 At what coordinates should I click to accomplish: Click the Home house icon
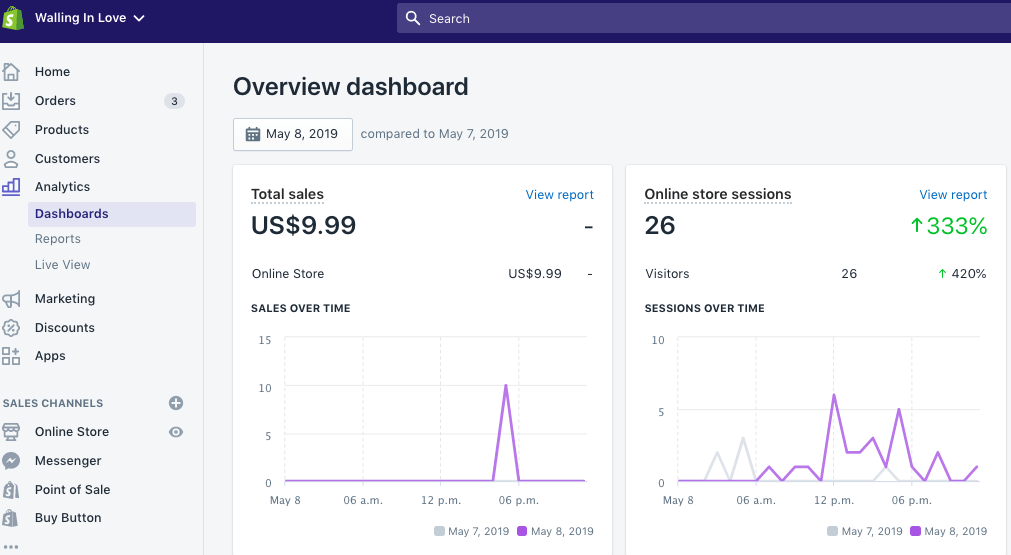click(11, 72)
